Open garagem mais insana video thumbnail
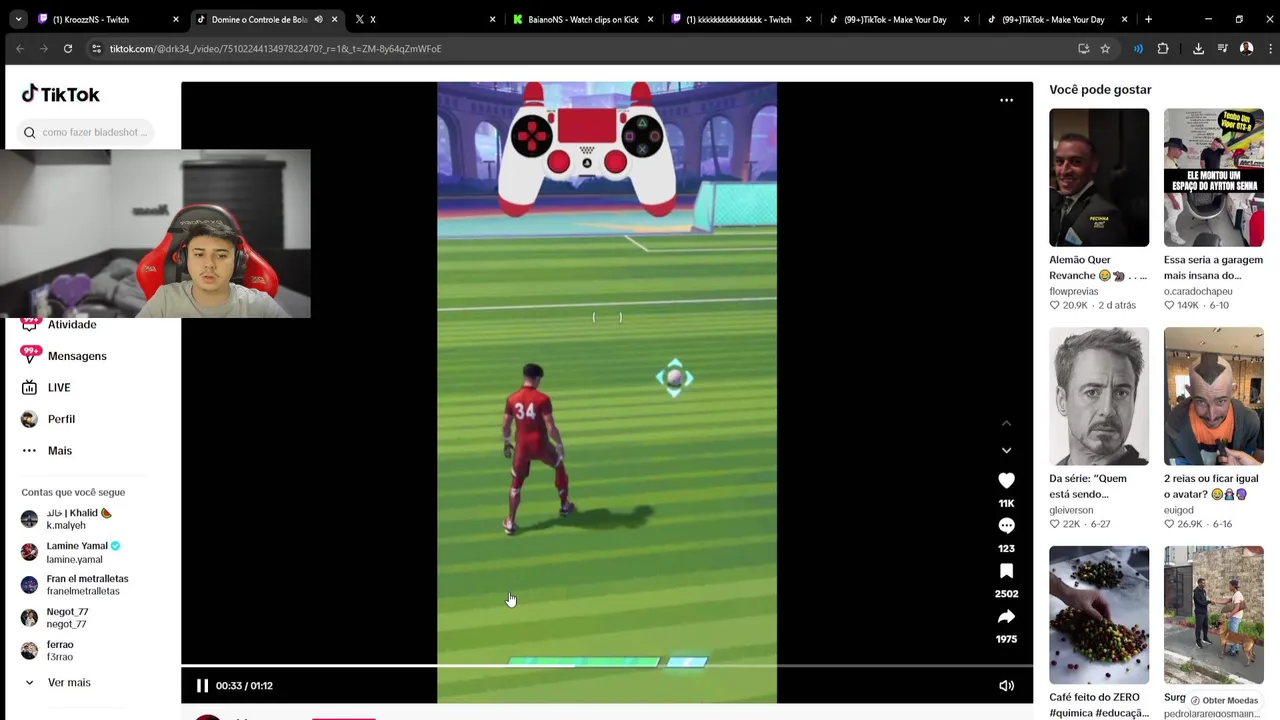This screenshot has width=1280, height=720. tap(1213, 177)
